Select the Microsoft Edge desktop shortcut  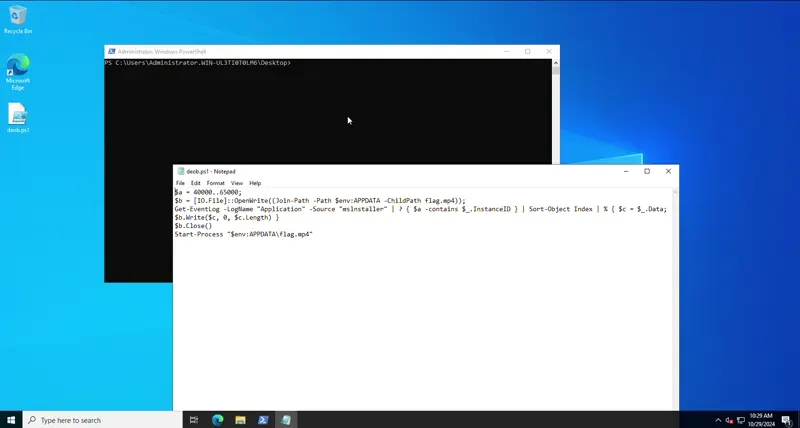tap(18, 72)
